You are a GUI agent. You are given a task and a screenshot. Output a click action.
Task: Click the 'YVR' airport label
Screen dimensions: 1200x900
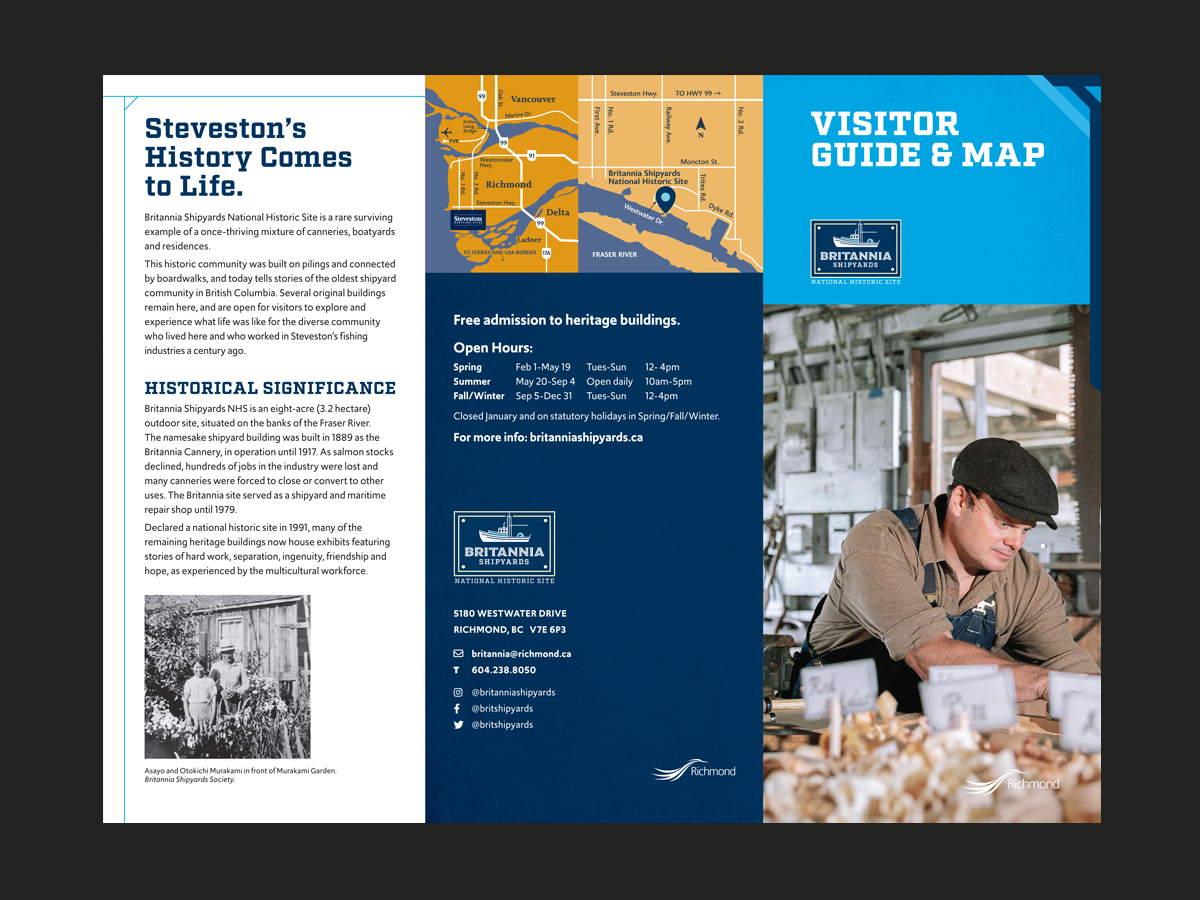[454, 141]
